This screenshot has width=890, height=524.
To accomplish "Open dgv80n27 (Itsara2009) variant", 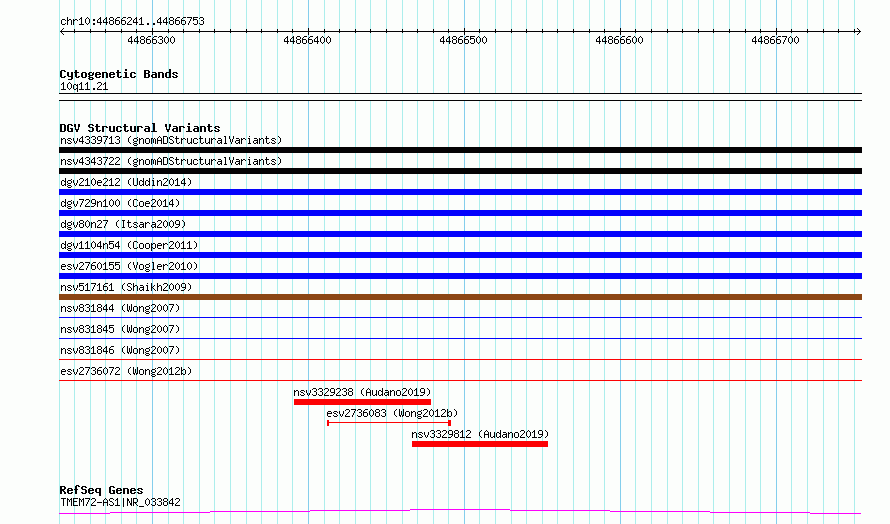I will click(123, 224).
